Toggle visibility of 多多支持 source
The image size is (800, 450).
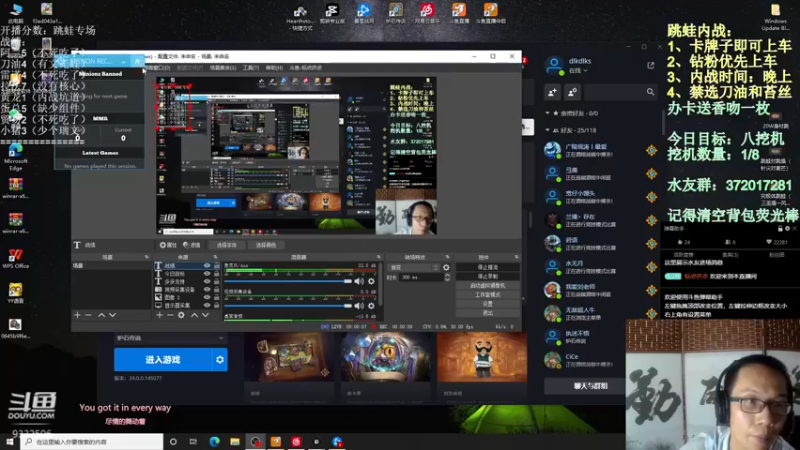click(x=207, y=281)
